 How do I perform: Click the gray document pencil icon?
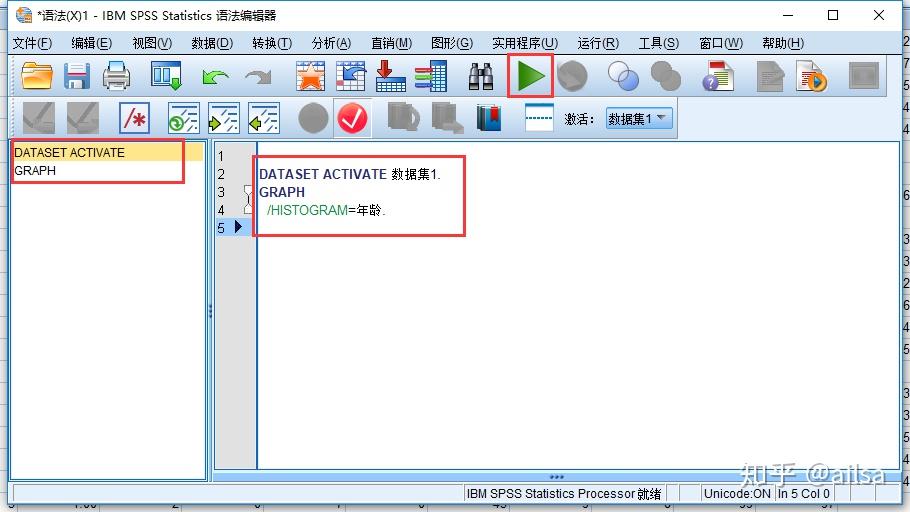(x=770, y=76)
